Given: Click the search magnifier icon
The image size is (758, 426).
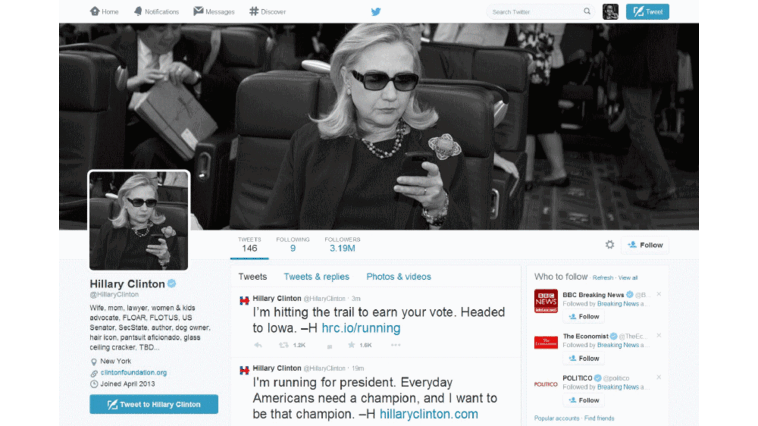Looking at the screenshot, I should pyautogui.click(x=587, y=11).
